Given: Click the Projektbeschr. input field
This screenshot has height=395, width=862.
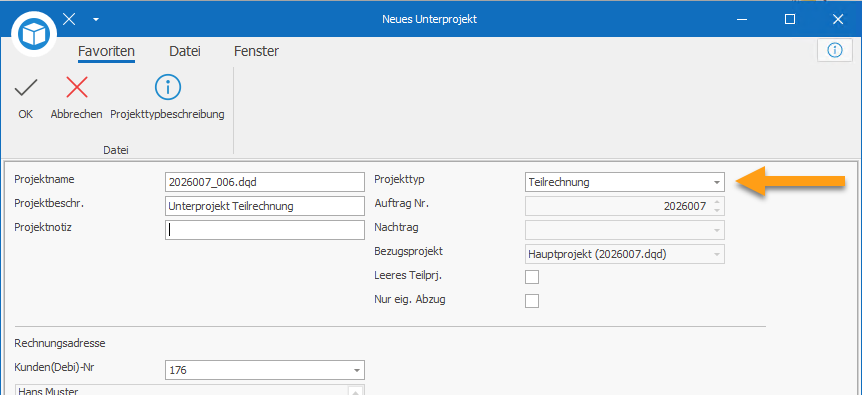Looking at the screenshot, I should (264, 206).
